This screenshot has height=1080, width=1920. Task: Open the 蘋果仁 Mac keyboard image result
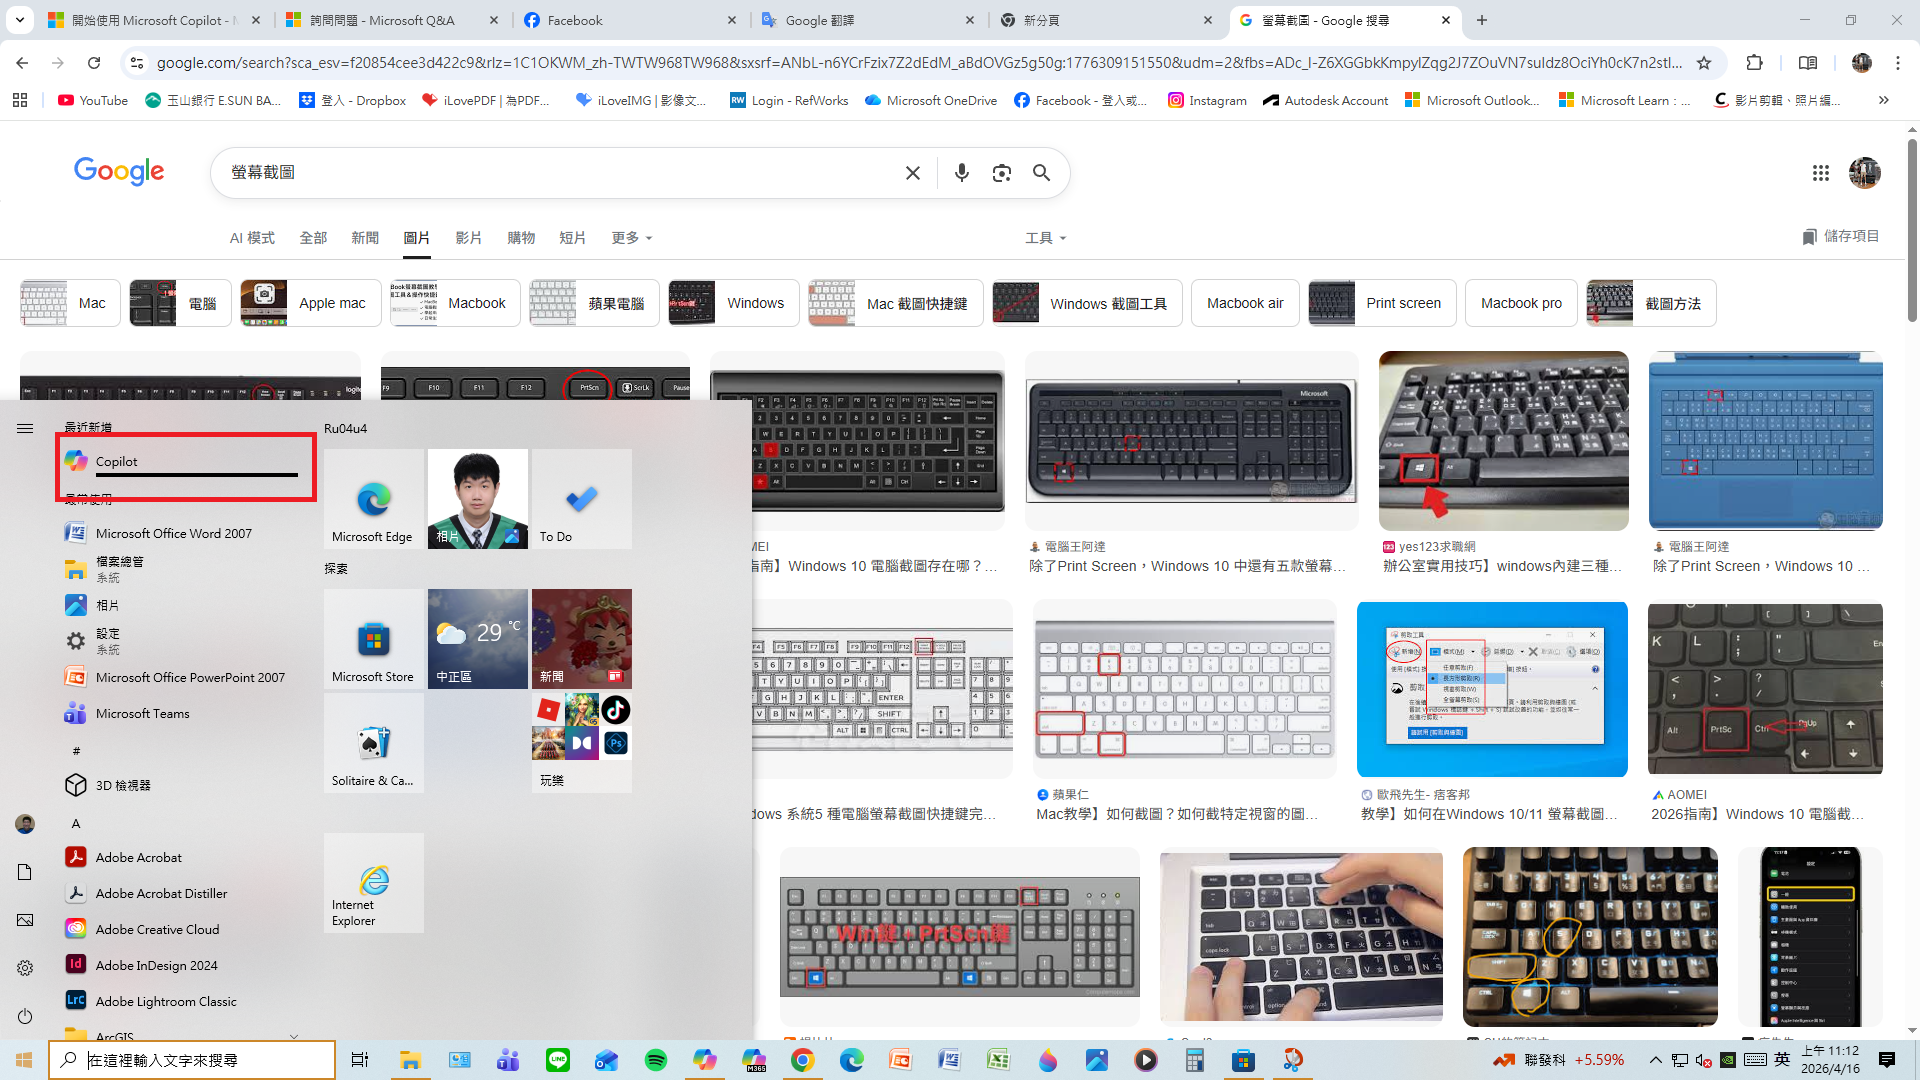[1184, 689]
